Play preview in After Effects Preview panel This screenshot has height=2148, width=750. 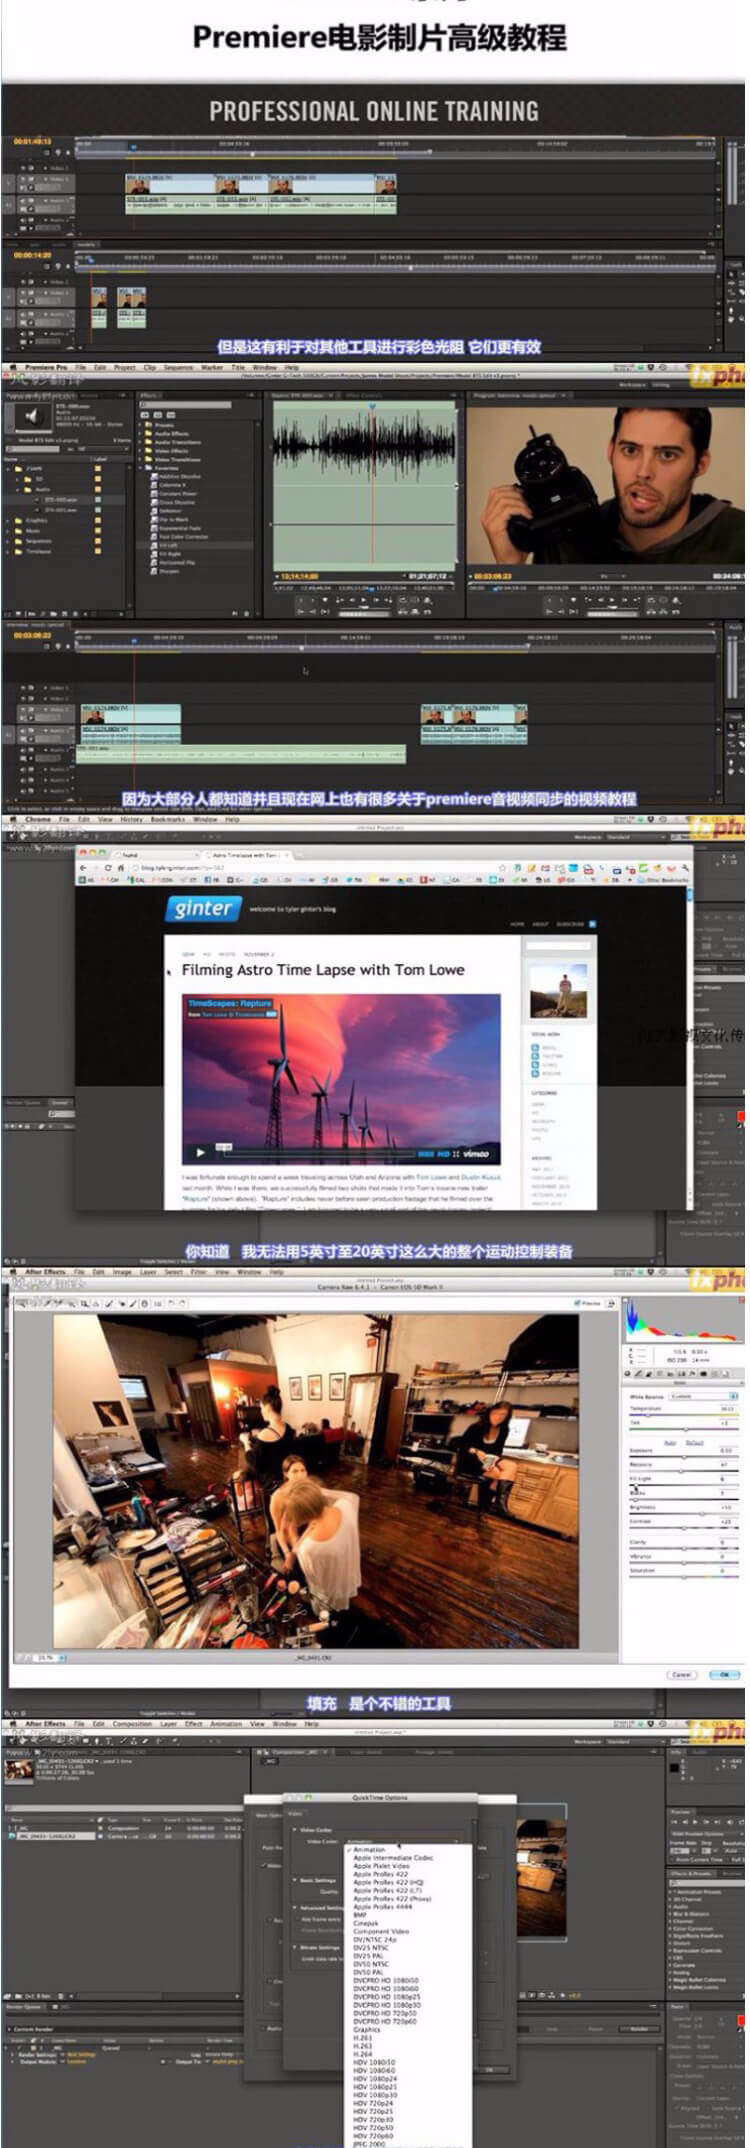tap(695, 1822)
